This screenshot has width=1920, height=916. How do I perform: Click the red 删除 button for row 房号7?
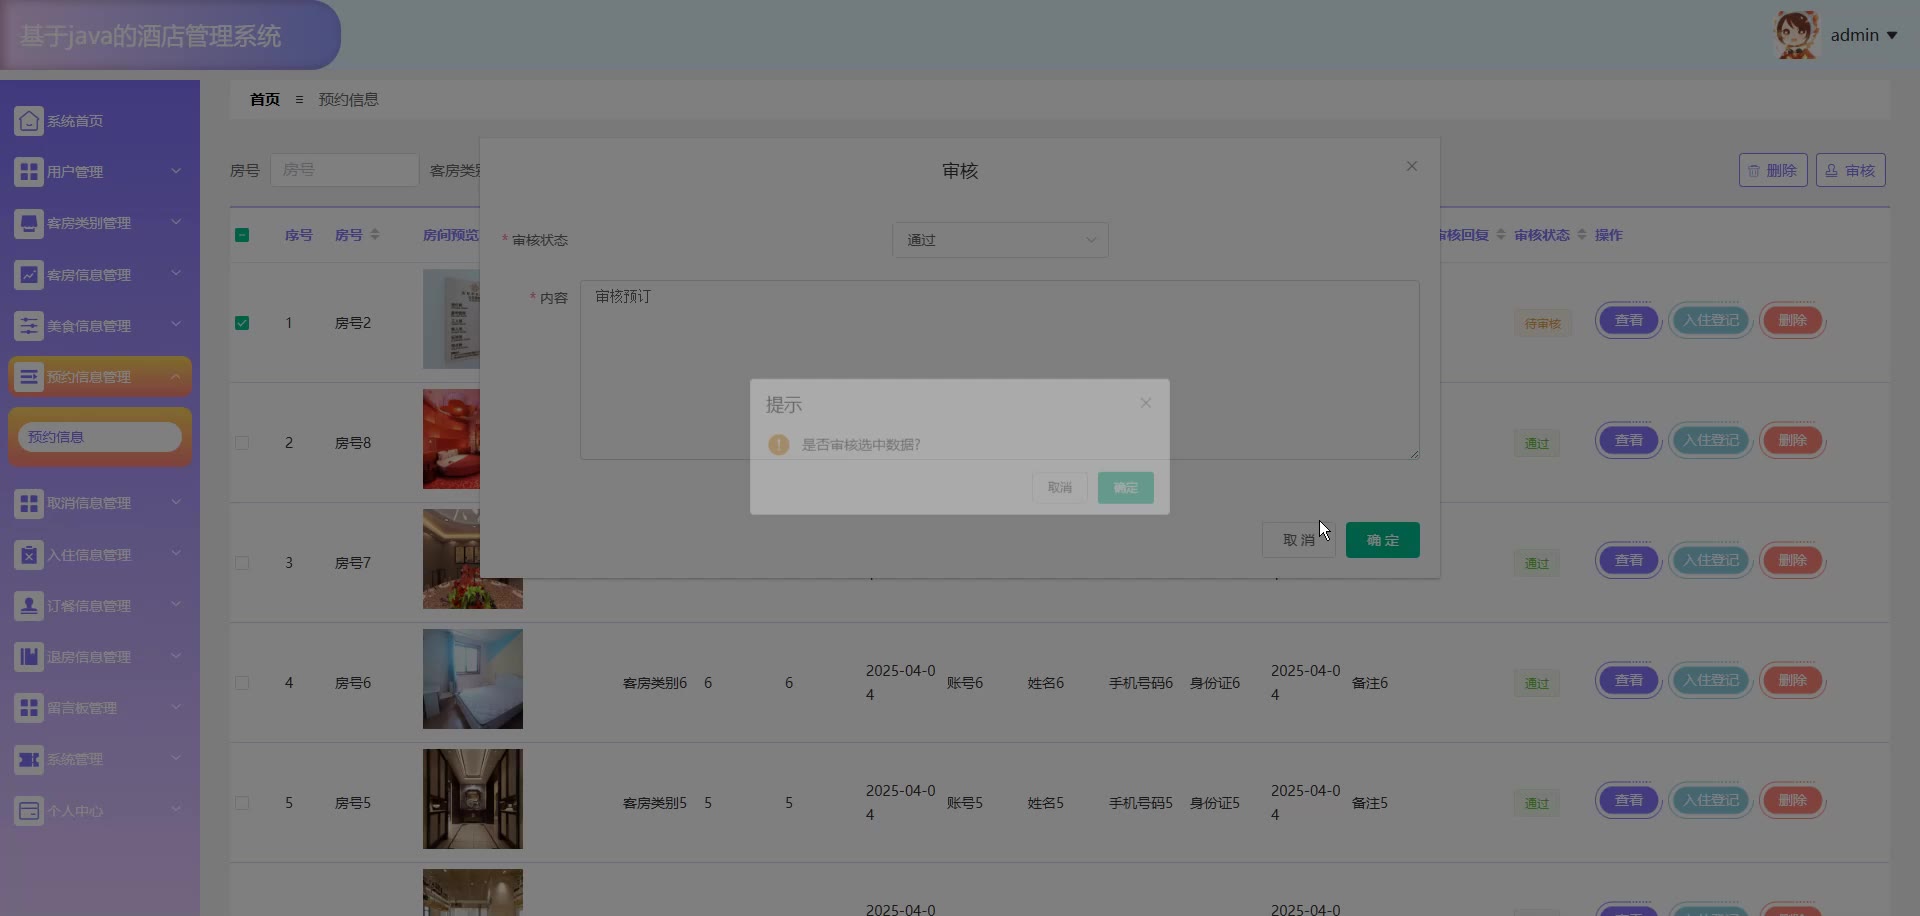[x=1793, y=561]
